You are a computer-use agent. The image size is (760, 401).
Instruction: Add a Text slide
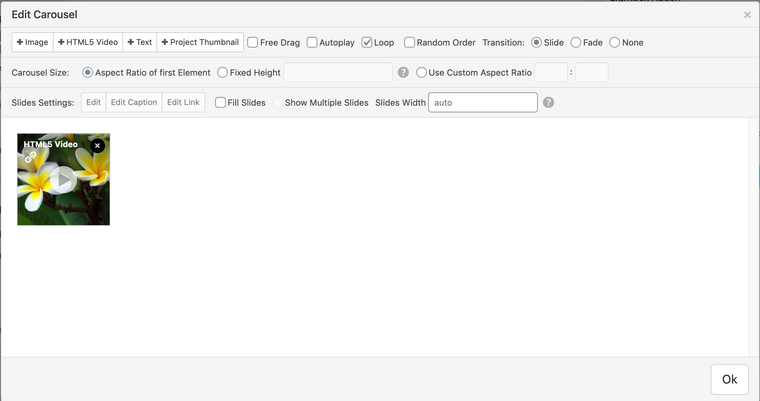139,43
